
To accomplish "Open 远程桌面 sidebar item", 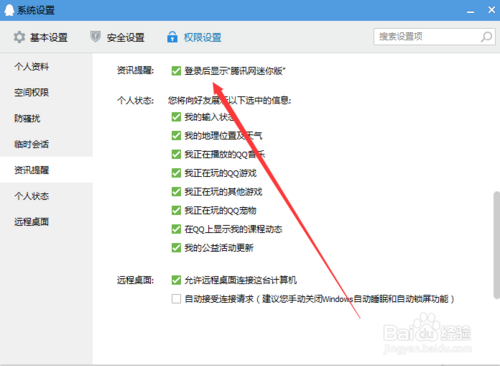I will (46, 222).
